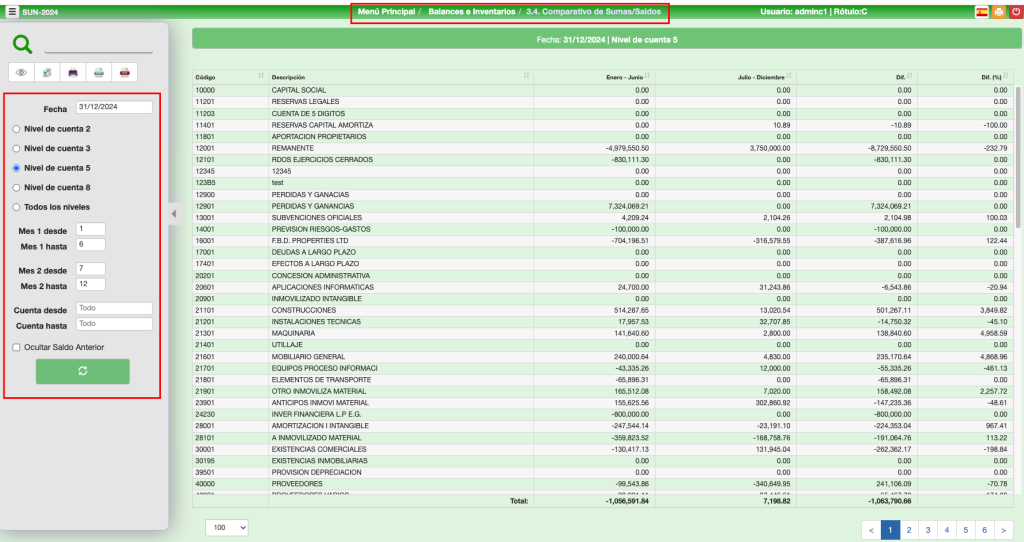This screenshot has width=1024, height=542.
Task: Go to Menú Principal in the breadcrumb
Action: tap(386, 12)
